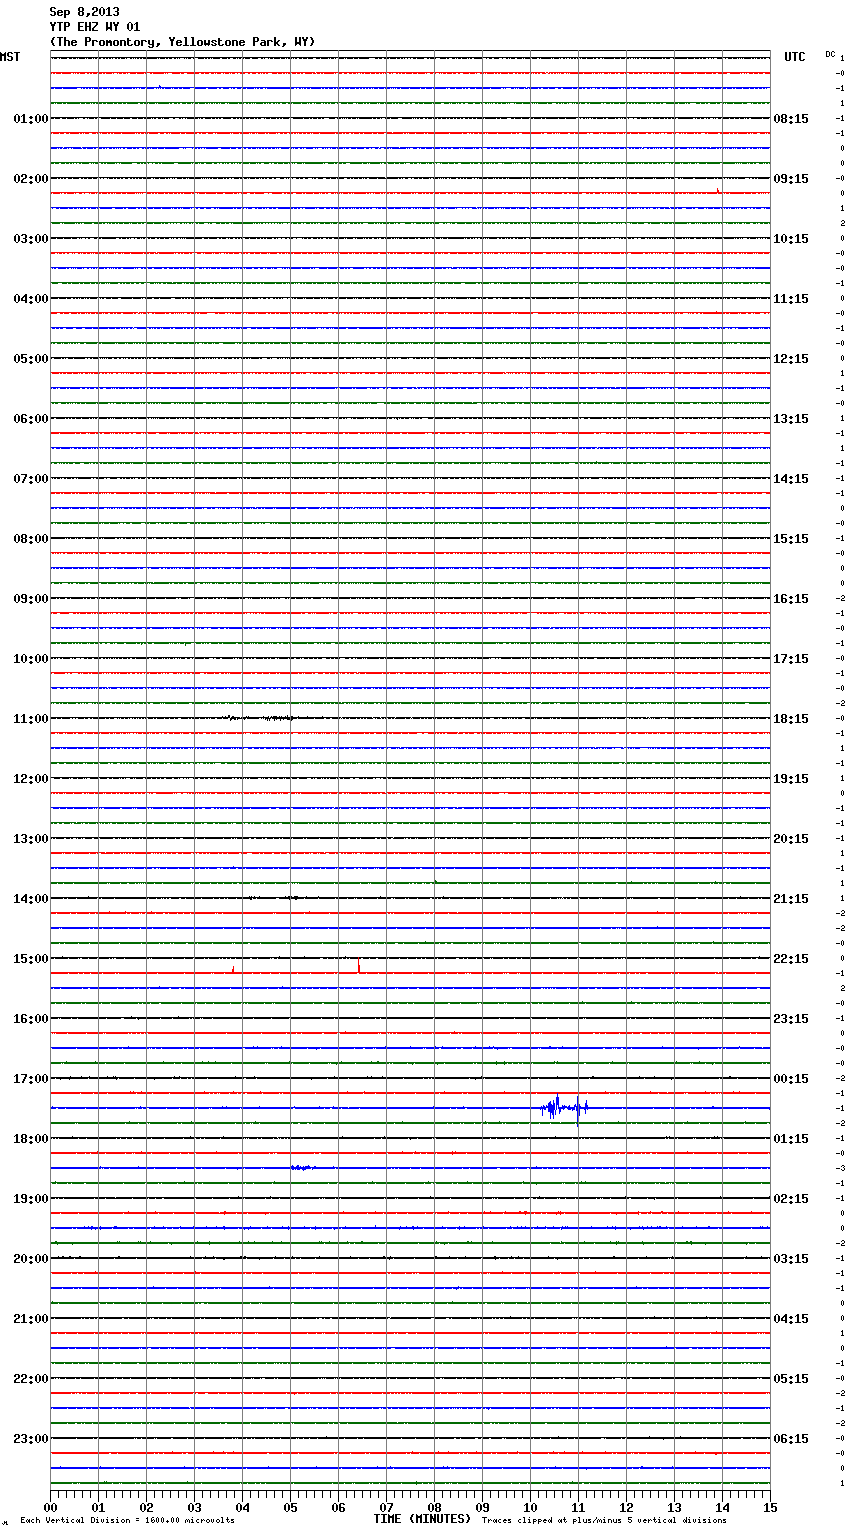Click the 'MST' timezone label
This screenshot has height=1534, width=850.
(x=10, y=57)
